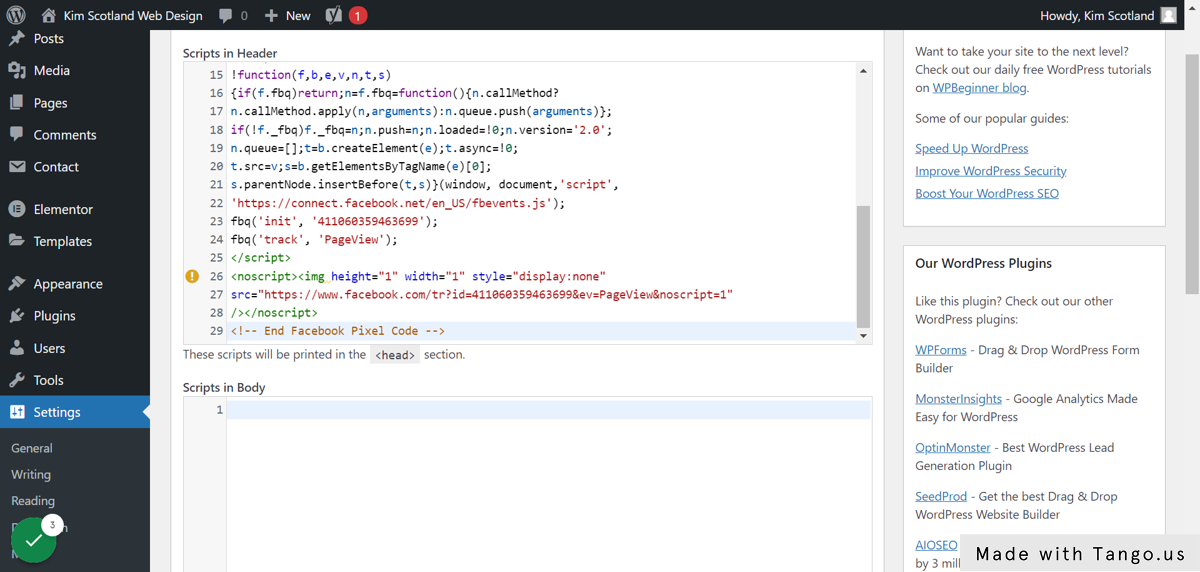Click the Pages icon in sidebar
Screen dimensions: 1200x572
[17, 103]
